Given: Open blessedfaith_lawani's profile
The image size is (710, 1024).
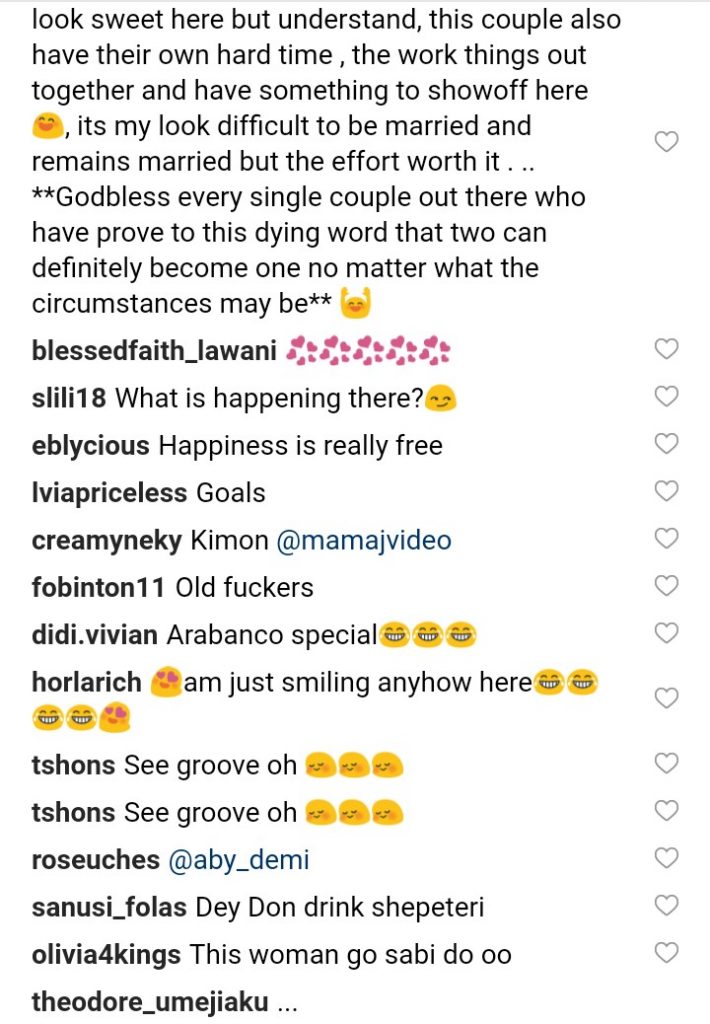Looking at the screenshot, I should [x=155, y=350].
